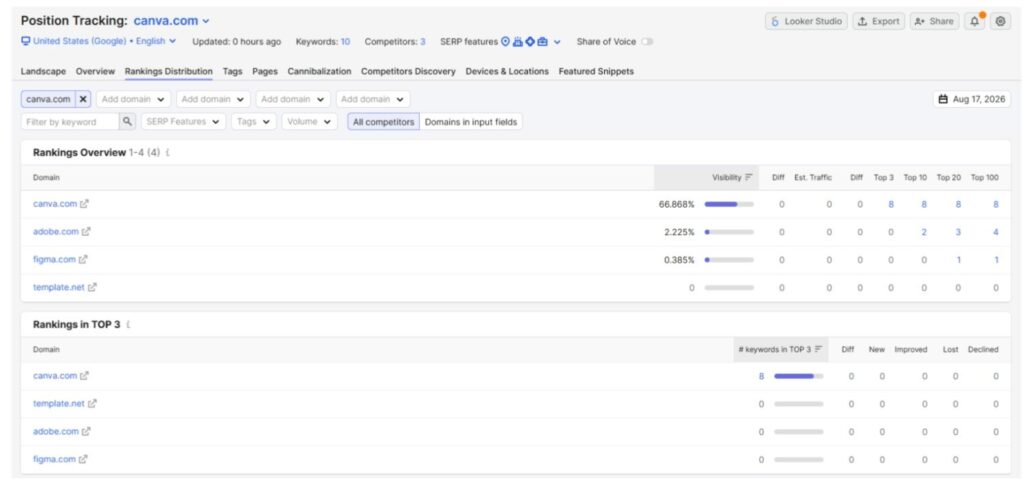Open external link icon next to adobe.com in Rankings Overview
Viewport: 1024px width, 479px height.
click(x=86, y=231)
